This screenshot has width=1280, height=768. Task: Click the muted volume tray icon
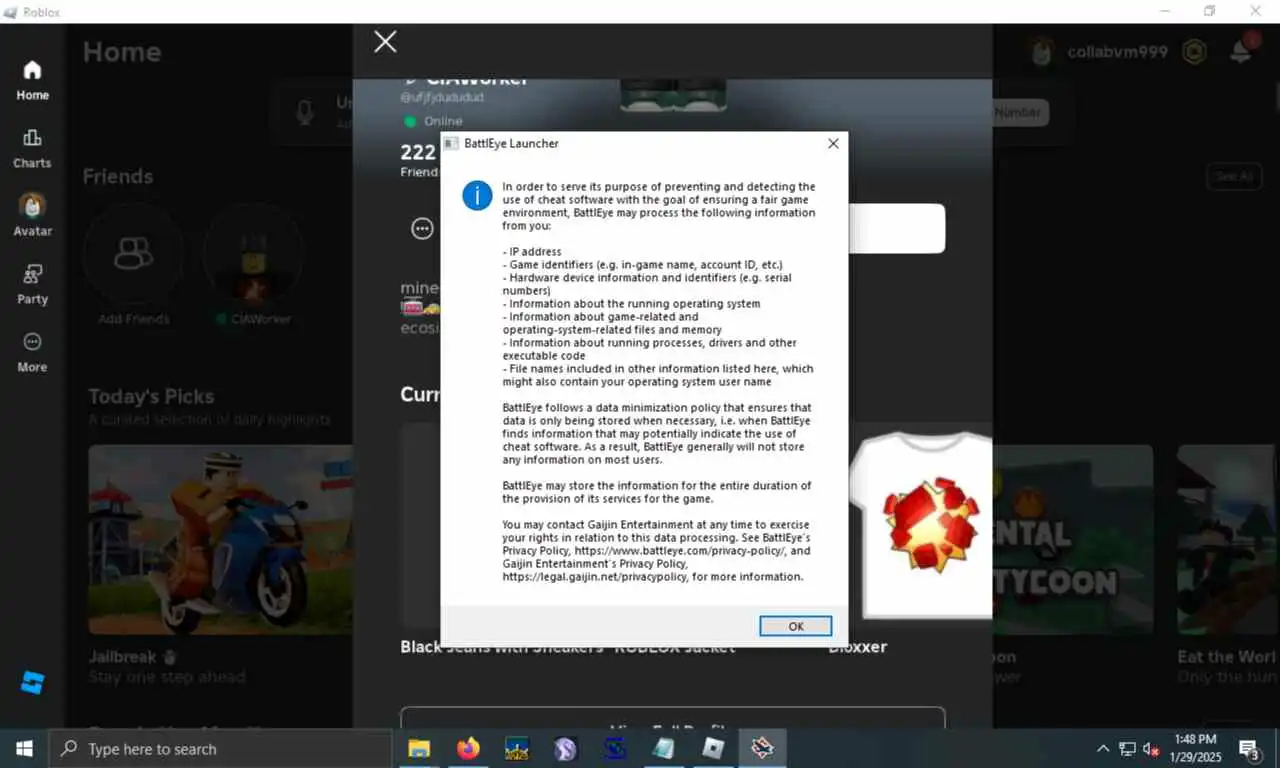pyautogui.click(x=1151, y=748)
